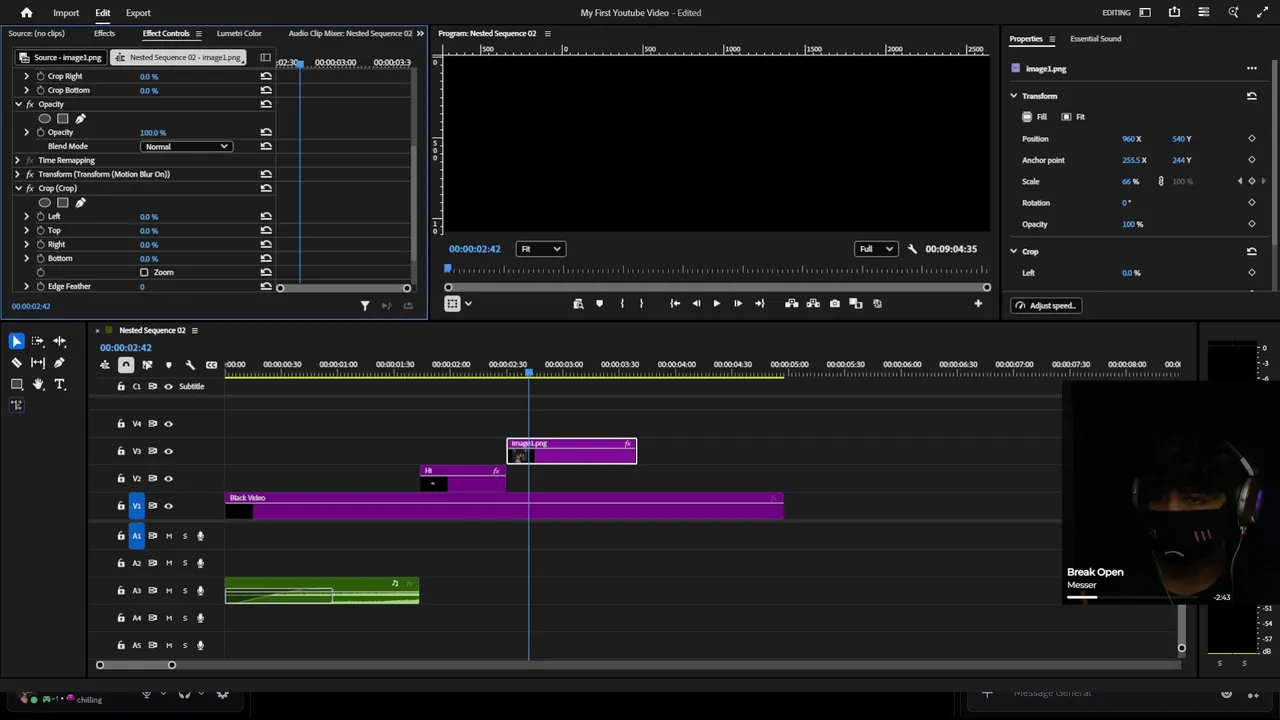Screen dimensions: 1280x720
Task: Select the Hand tool
Action: pyautogui.click(x=38, y=384)
